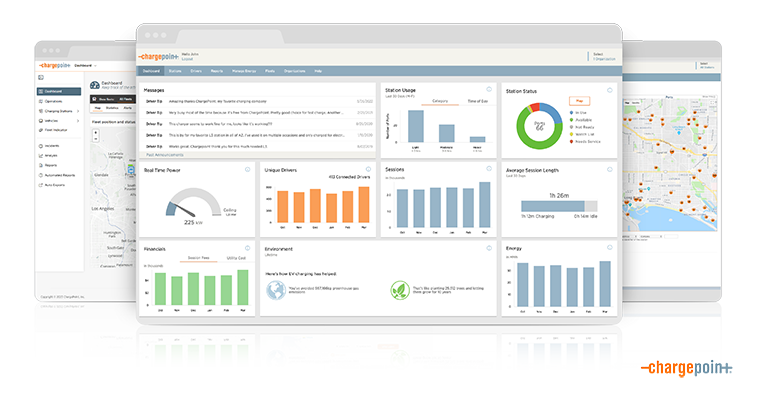Open the Energy widget settings icon
The image size is (759, 398).
tap(609, 247)
